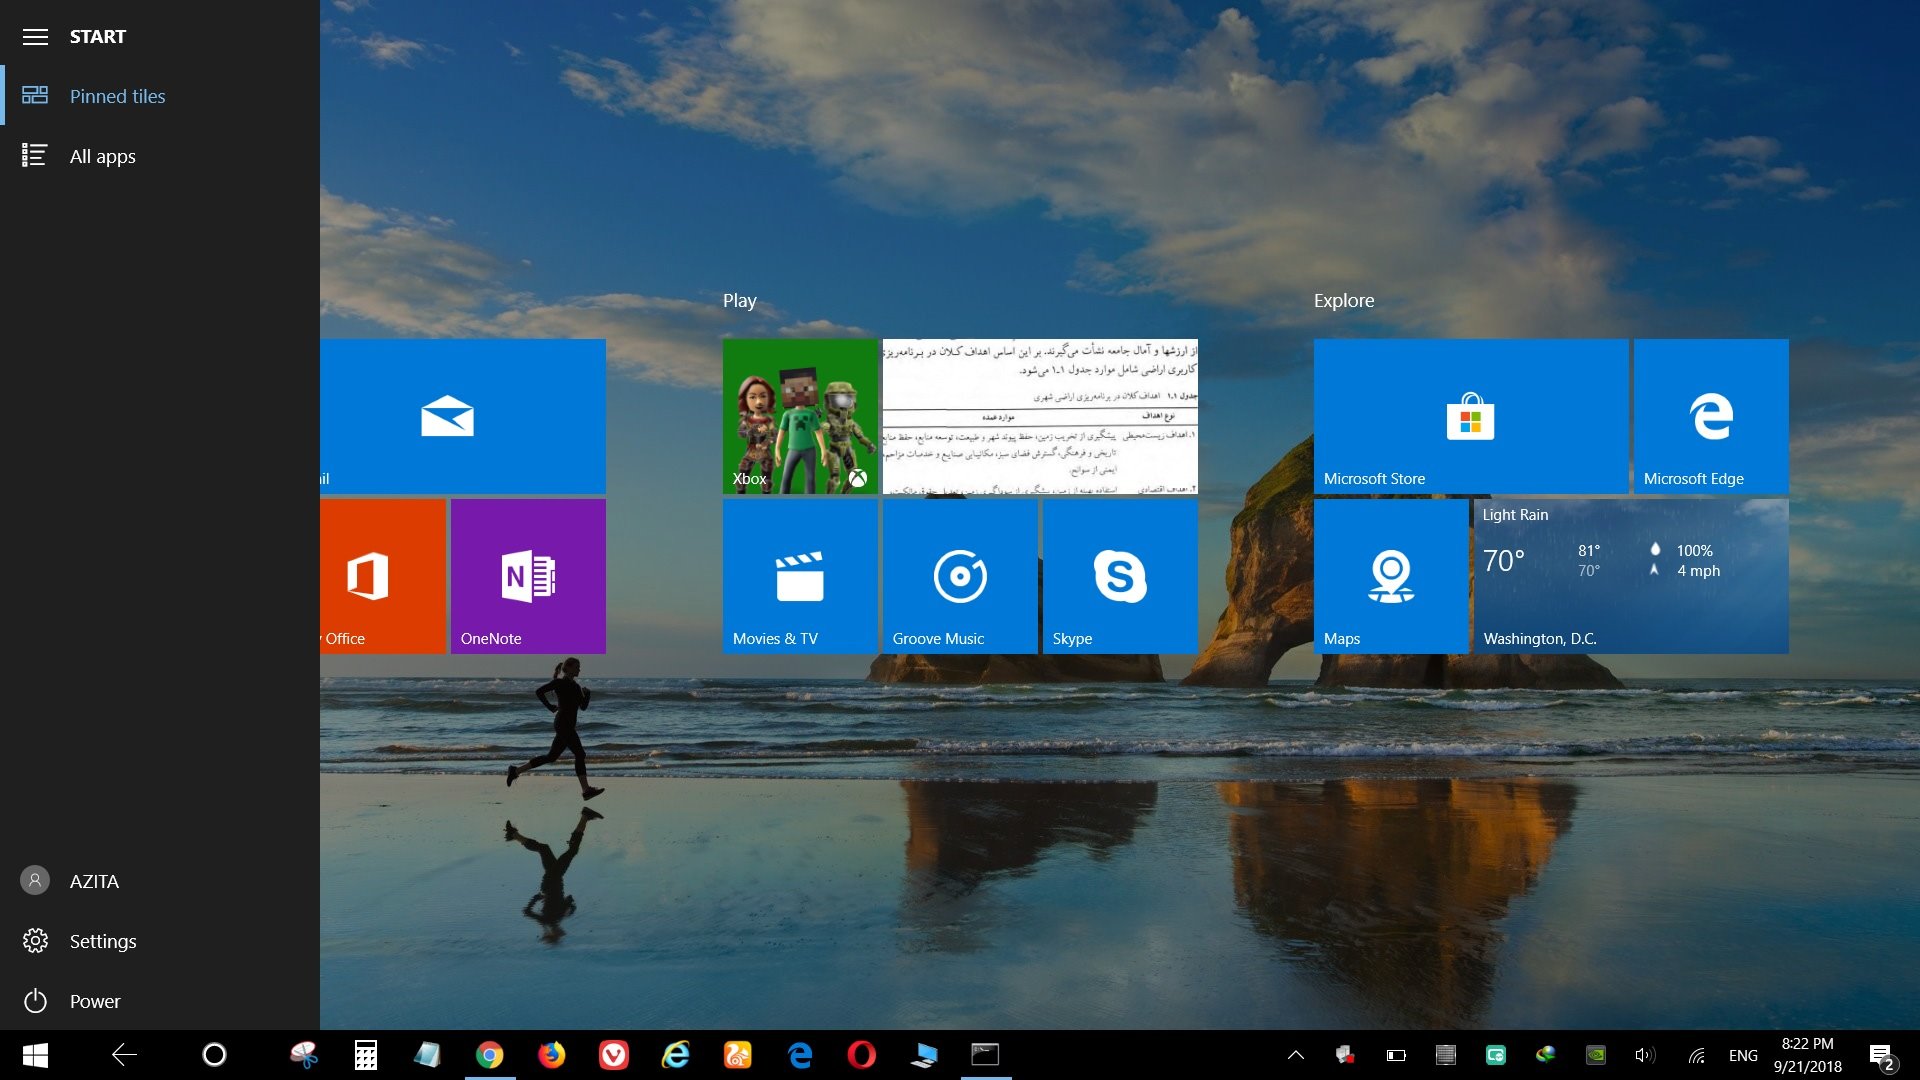Collapse the START hamburger menu
1920x1080 pixels.
[35, 37]
